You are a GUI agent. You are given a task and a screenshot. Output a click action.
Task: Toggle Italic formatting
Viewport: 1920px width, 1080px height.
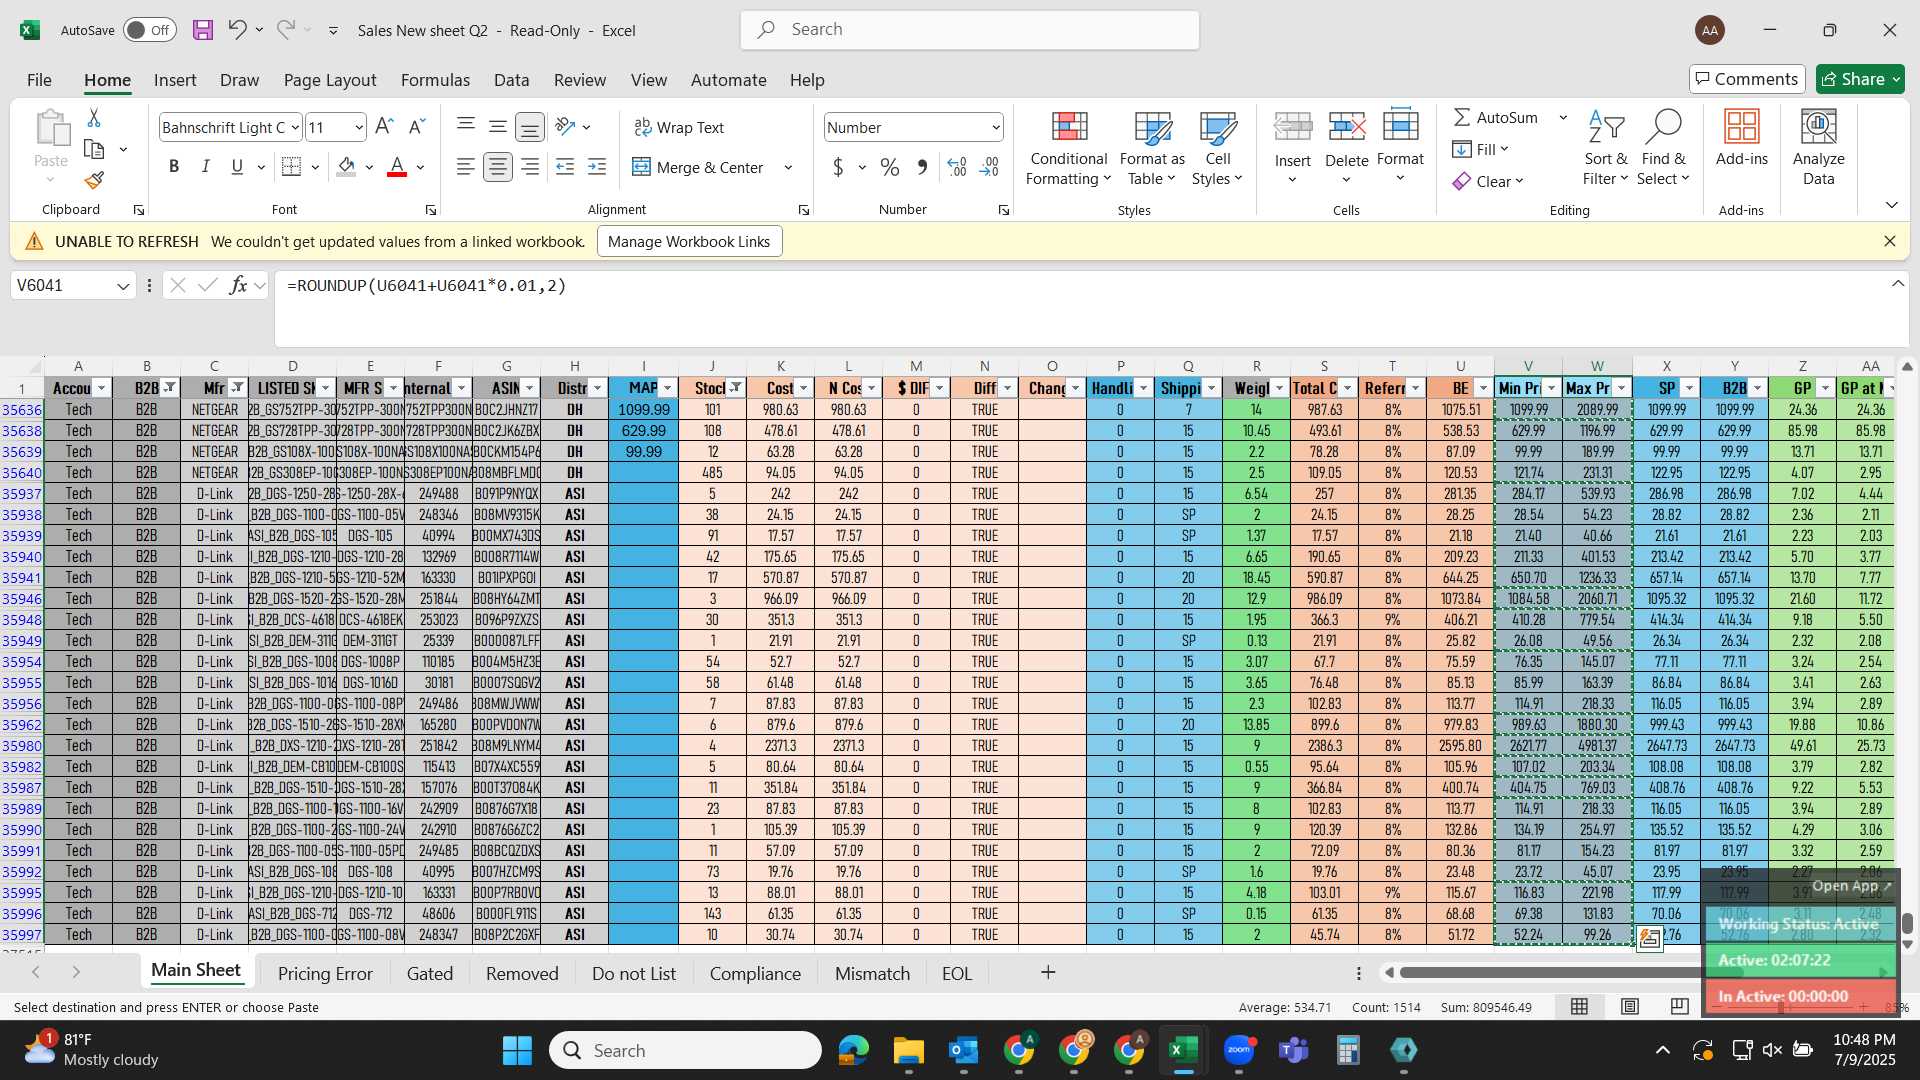click(205, 167)
